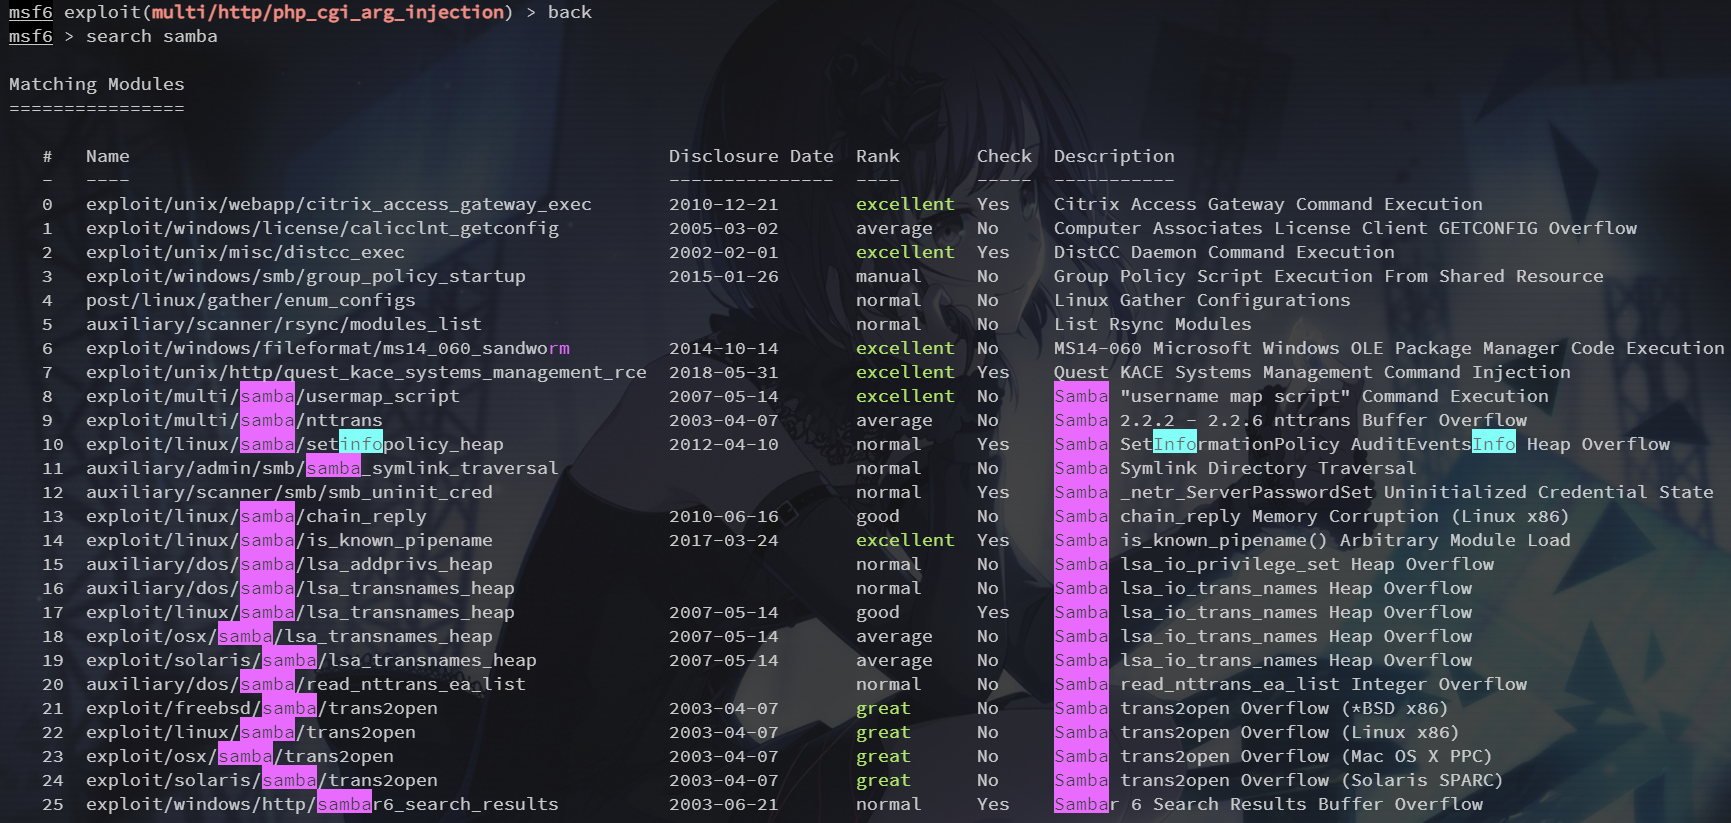Click the 'manual' rank for group_policy_startup
1731x823 pixels.
tap(889, 276)
